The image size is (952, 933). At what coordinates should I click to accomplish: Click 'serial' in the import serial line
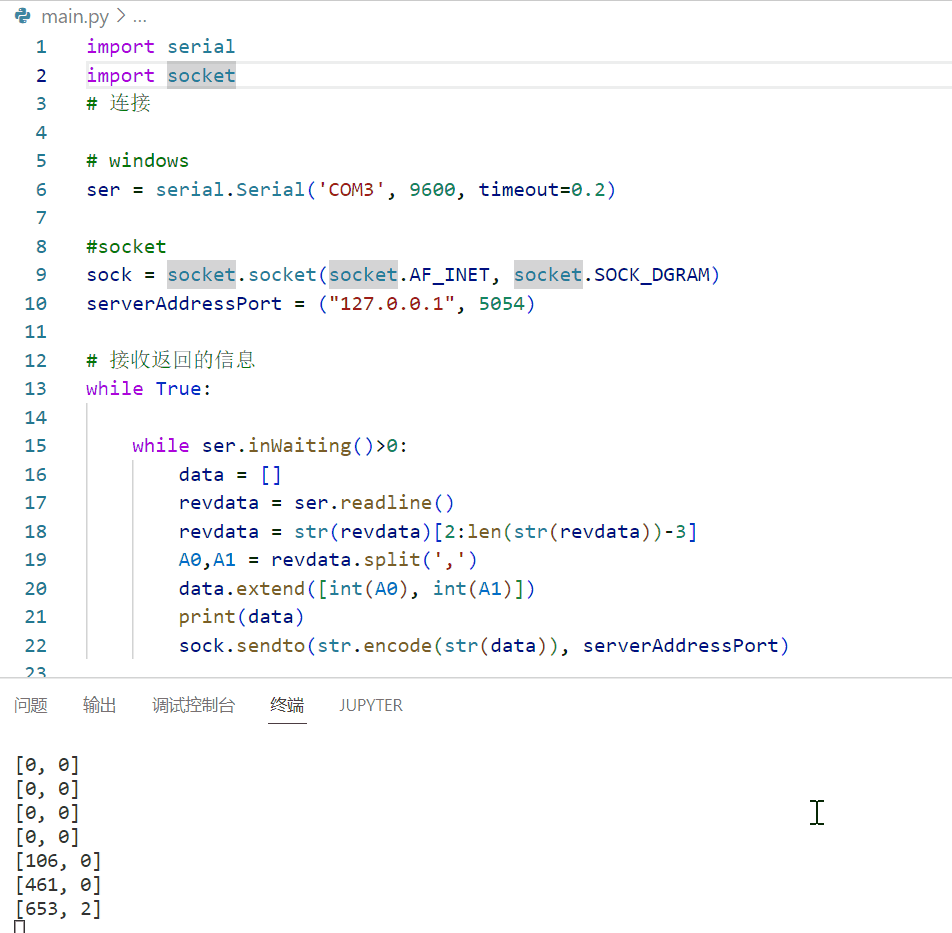(x=201, y=46)
